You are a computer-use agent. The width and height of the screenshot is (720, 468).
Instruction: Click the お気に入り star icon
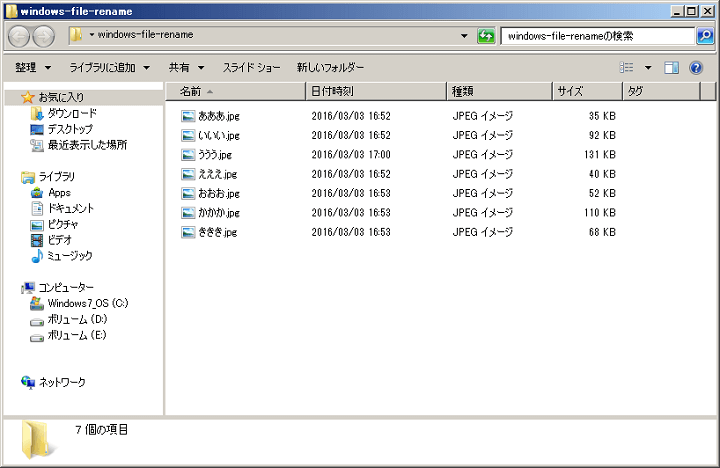pos(28,97)
